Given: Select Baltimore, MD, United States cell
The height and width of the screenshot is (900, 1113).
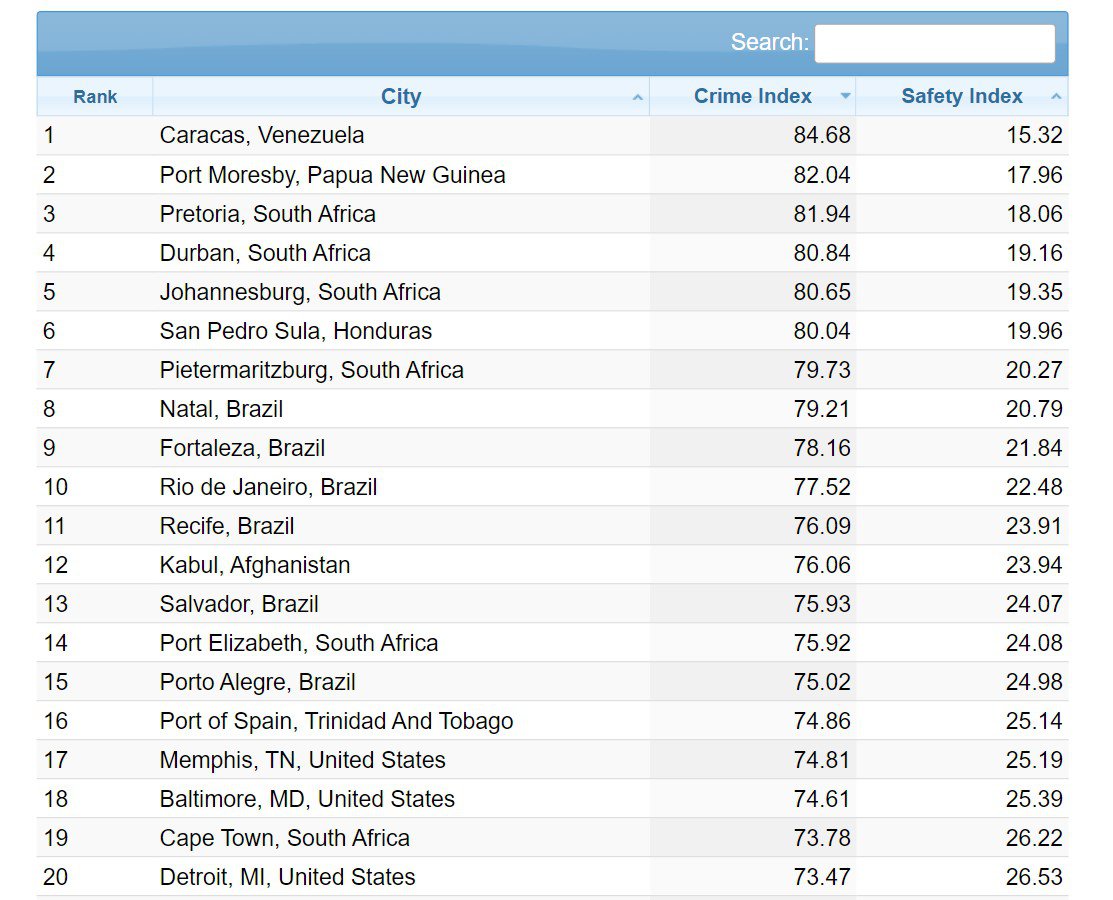Looking at the screenshot, I should (401, 799).
